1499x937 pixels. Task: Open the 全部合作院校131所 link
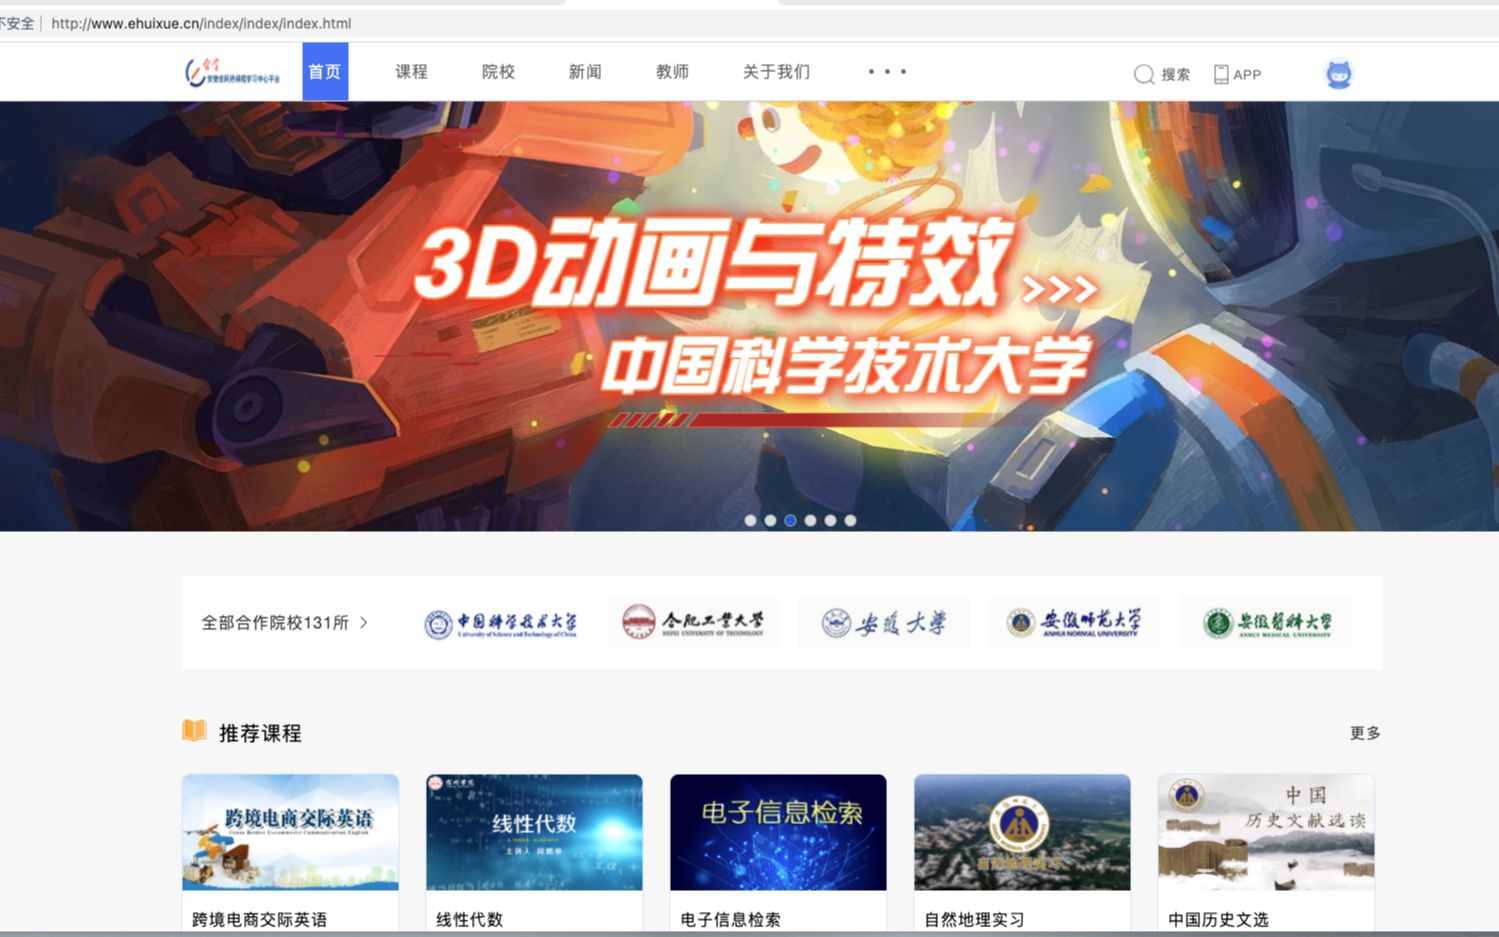coord(275,622)
